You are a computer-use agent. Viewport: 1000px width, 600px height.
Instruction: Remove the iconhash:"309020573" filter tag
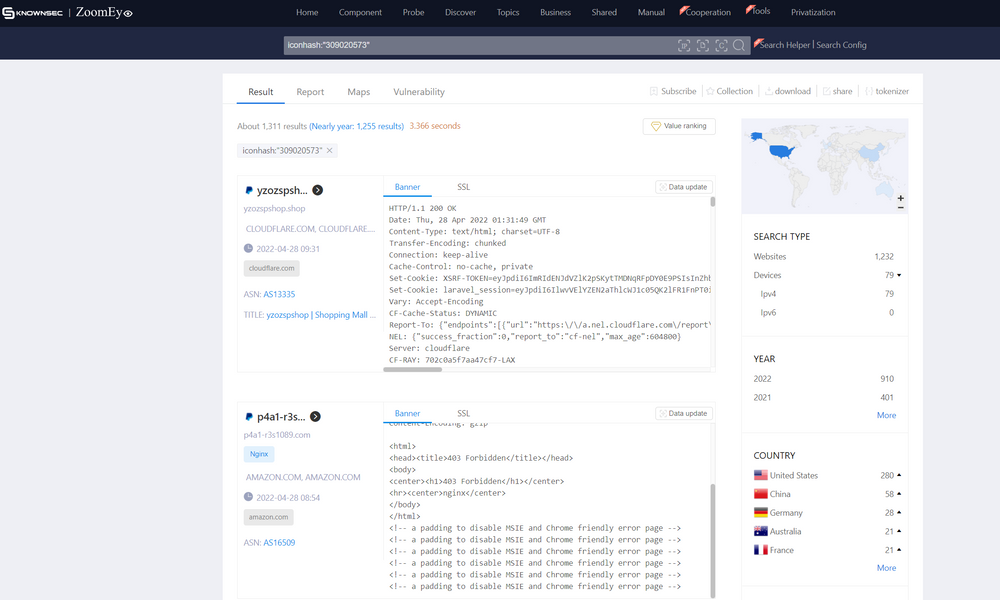click(x=330, y=150)
